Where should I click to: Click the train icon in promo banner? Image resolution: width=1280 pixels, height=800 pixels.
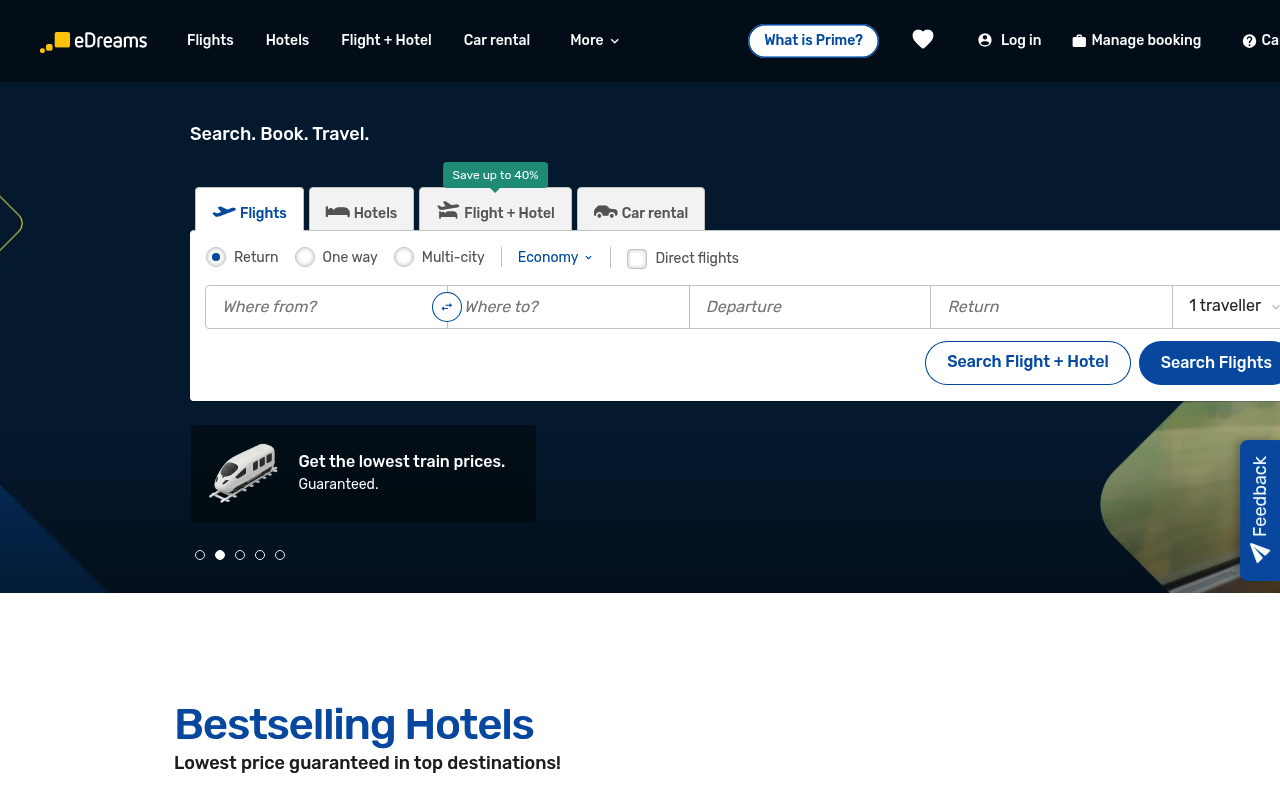(244, 472)
